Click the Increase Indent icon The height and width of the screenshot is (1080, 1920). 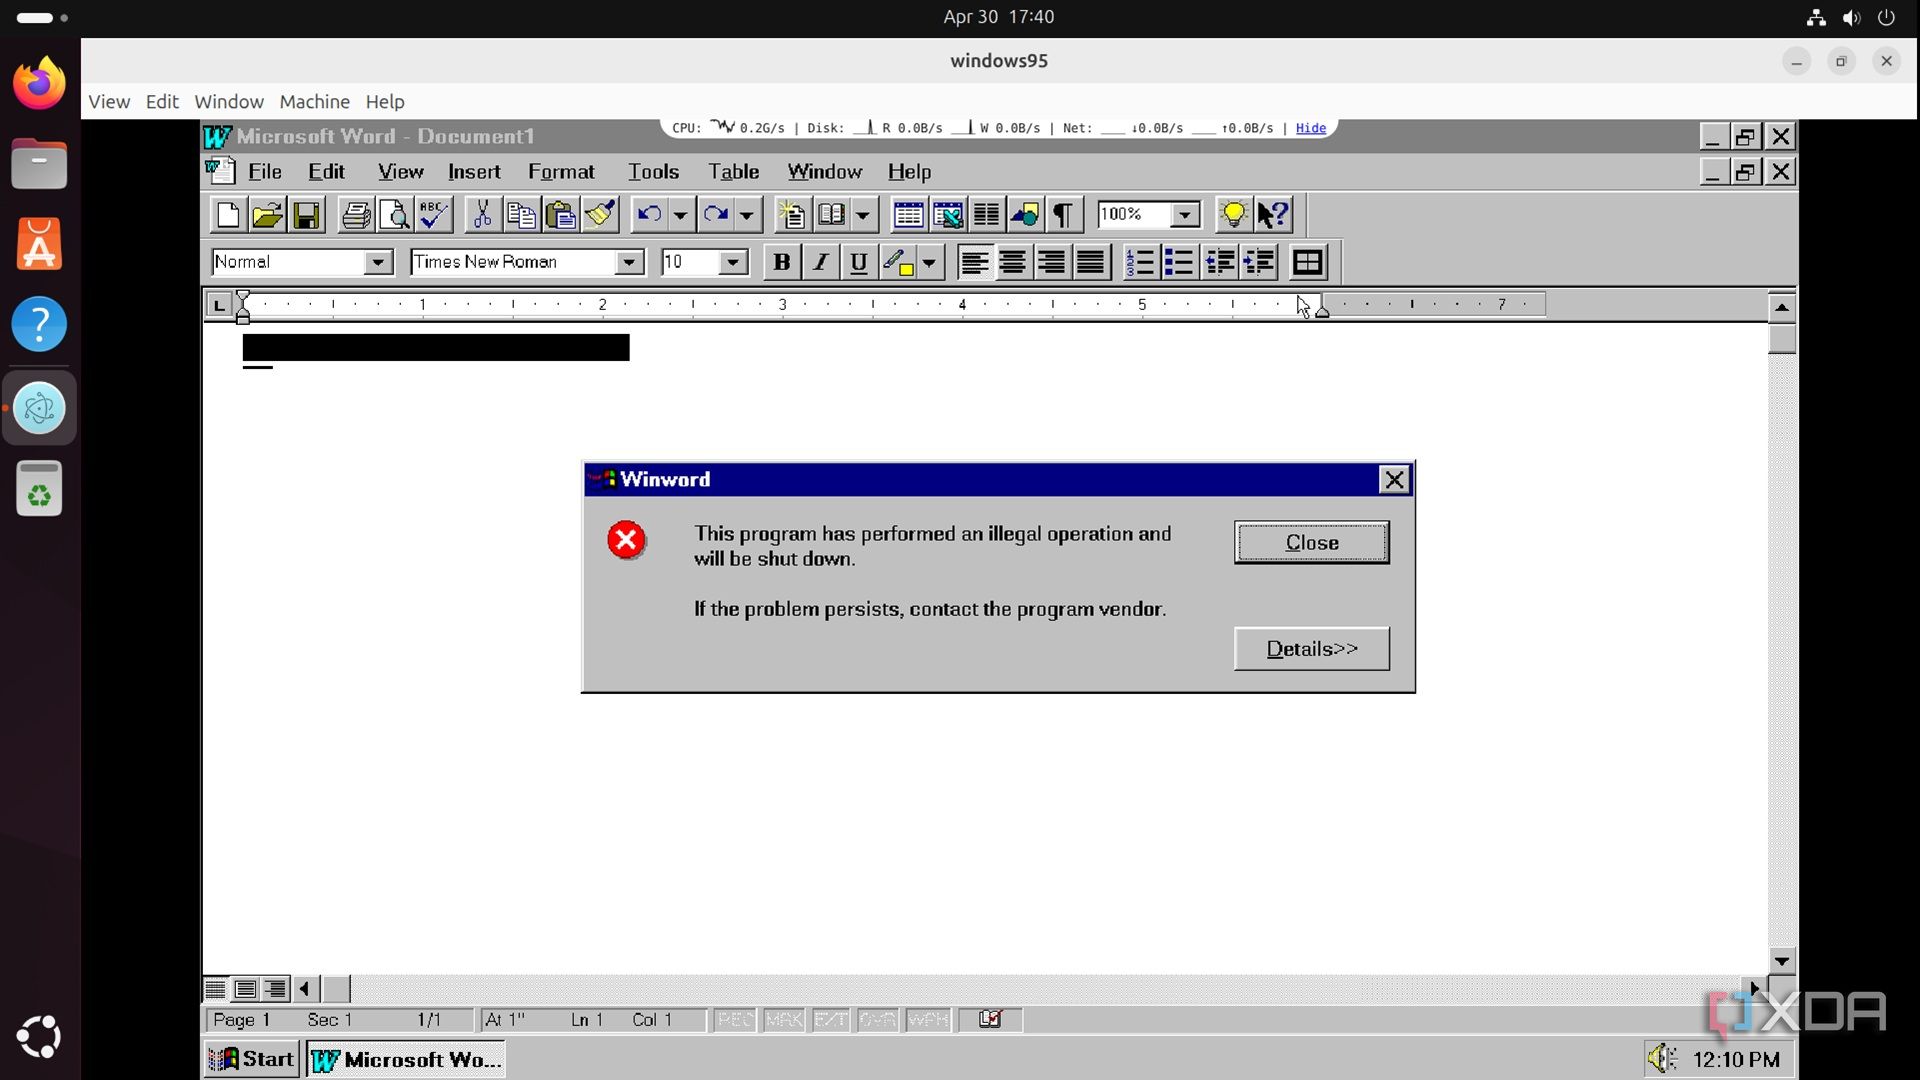tap(1259, 262)
